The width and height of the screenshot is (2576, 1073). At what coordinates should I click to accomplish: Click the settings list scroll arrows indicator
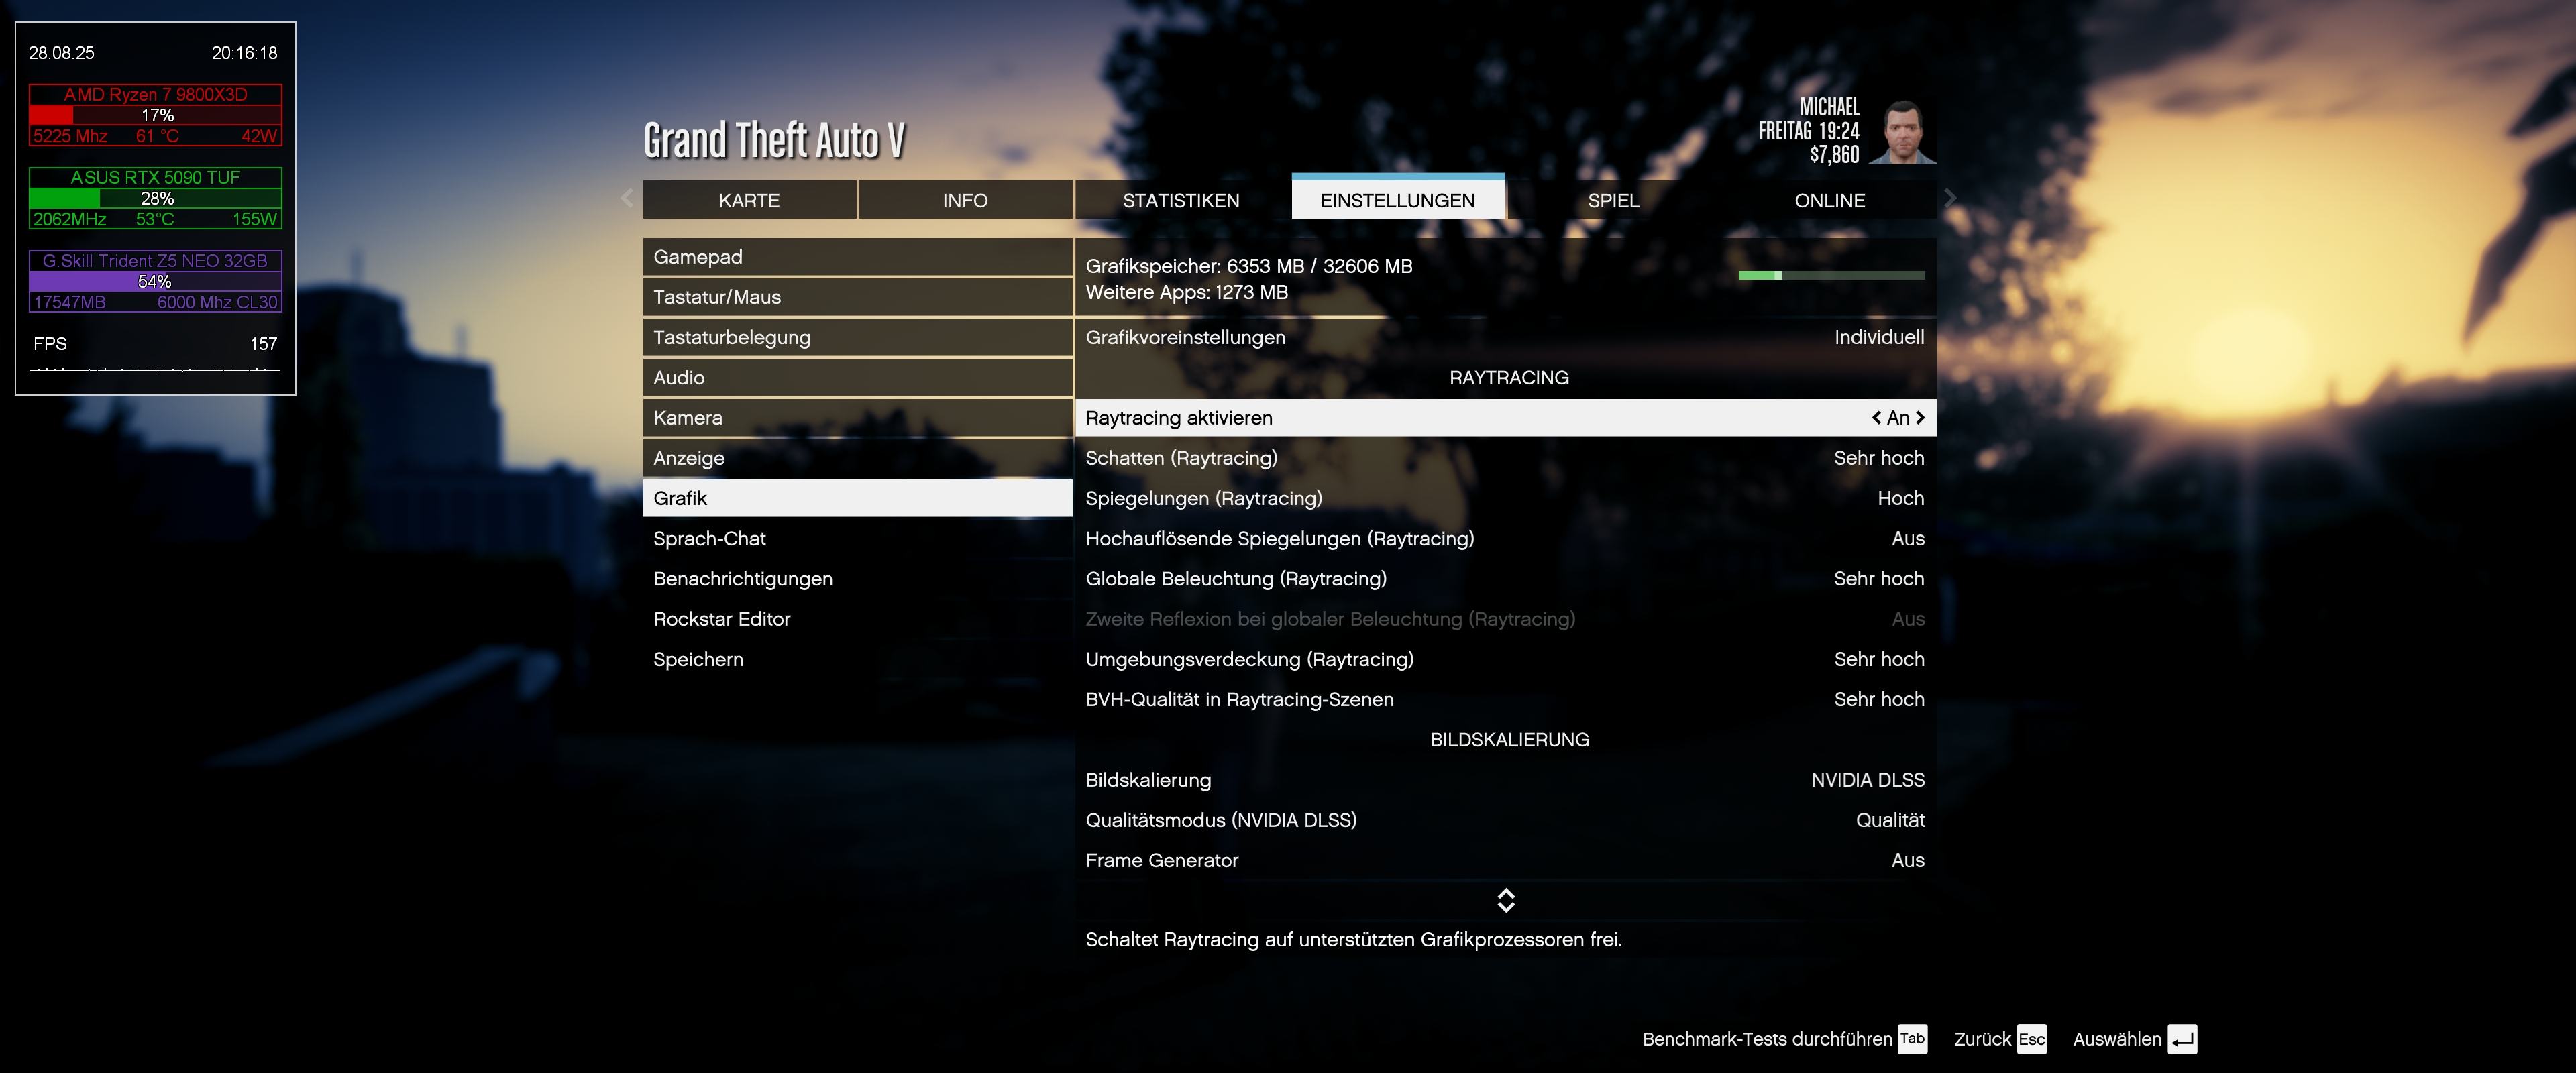pyautogui.click(x=1506, y=900)
